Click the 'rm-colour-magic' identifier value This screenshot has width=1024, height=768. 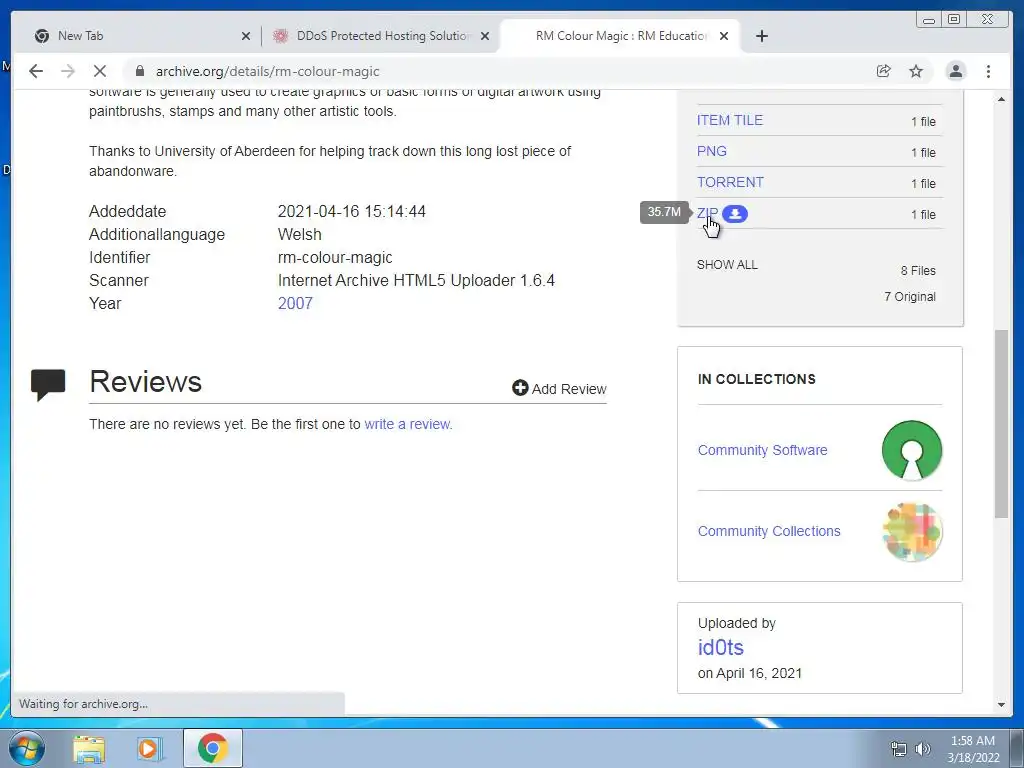pos(335,257)
